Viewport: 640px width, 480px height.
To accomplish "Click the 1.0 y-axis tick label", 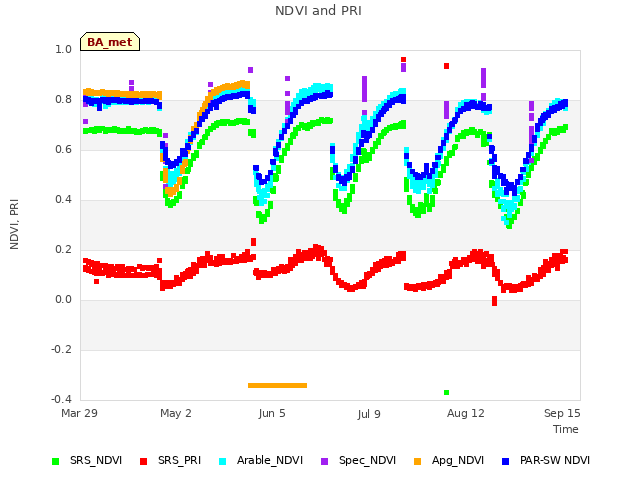I will tap(63, 49).
